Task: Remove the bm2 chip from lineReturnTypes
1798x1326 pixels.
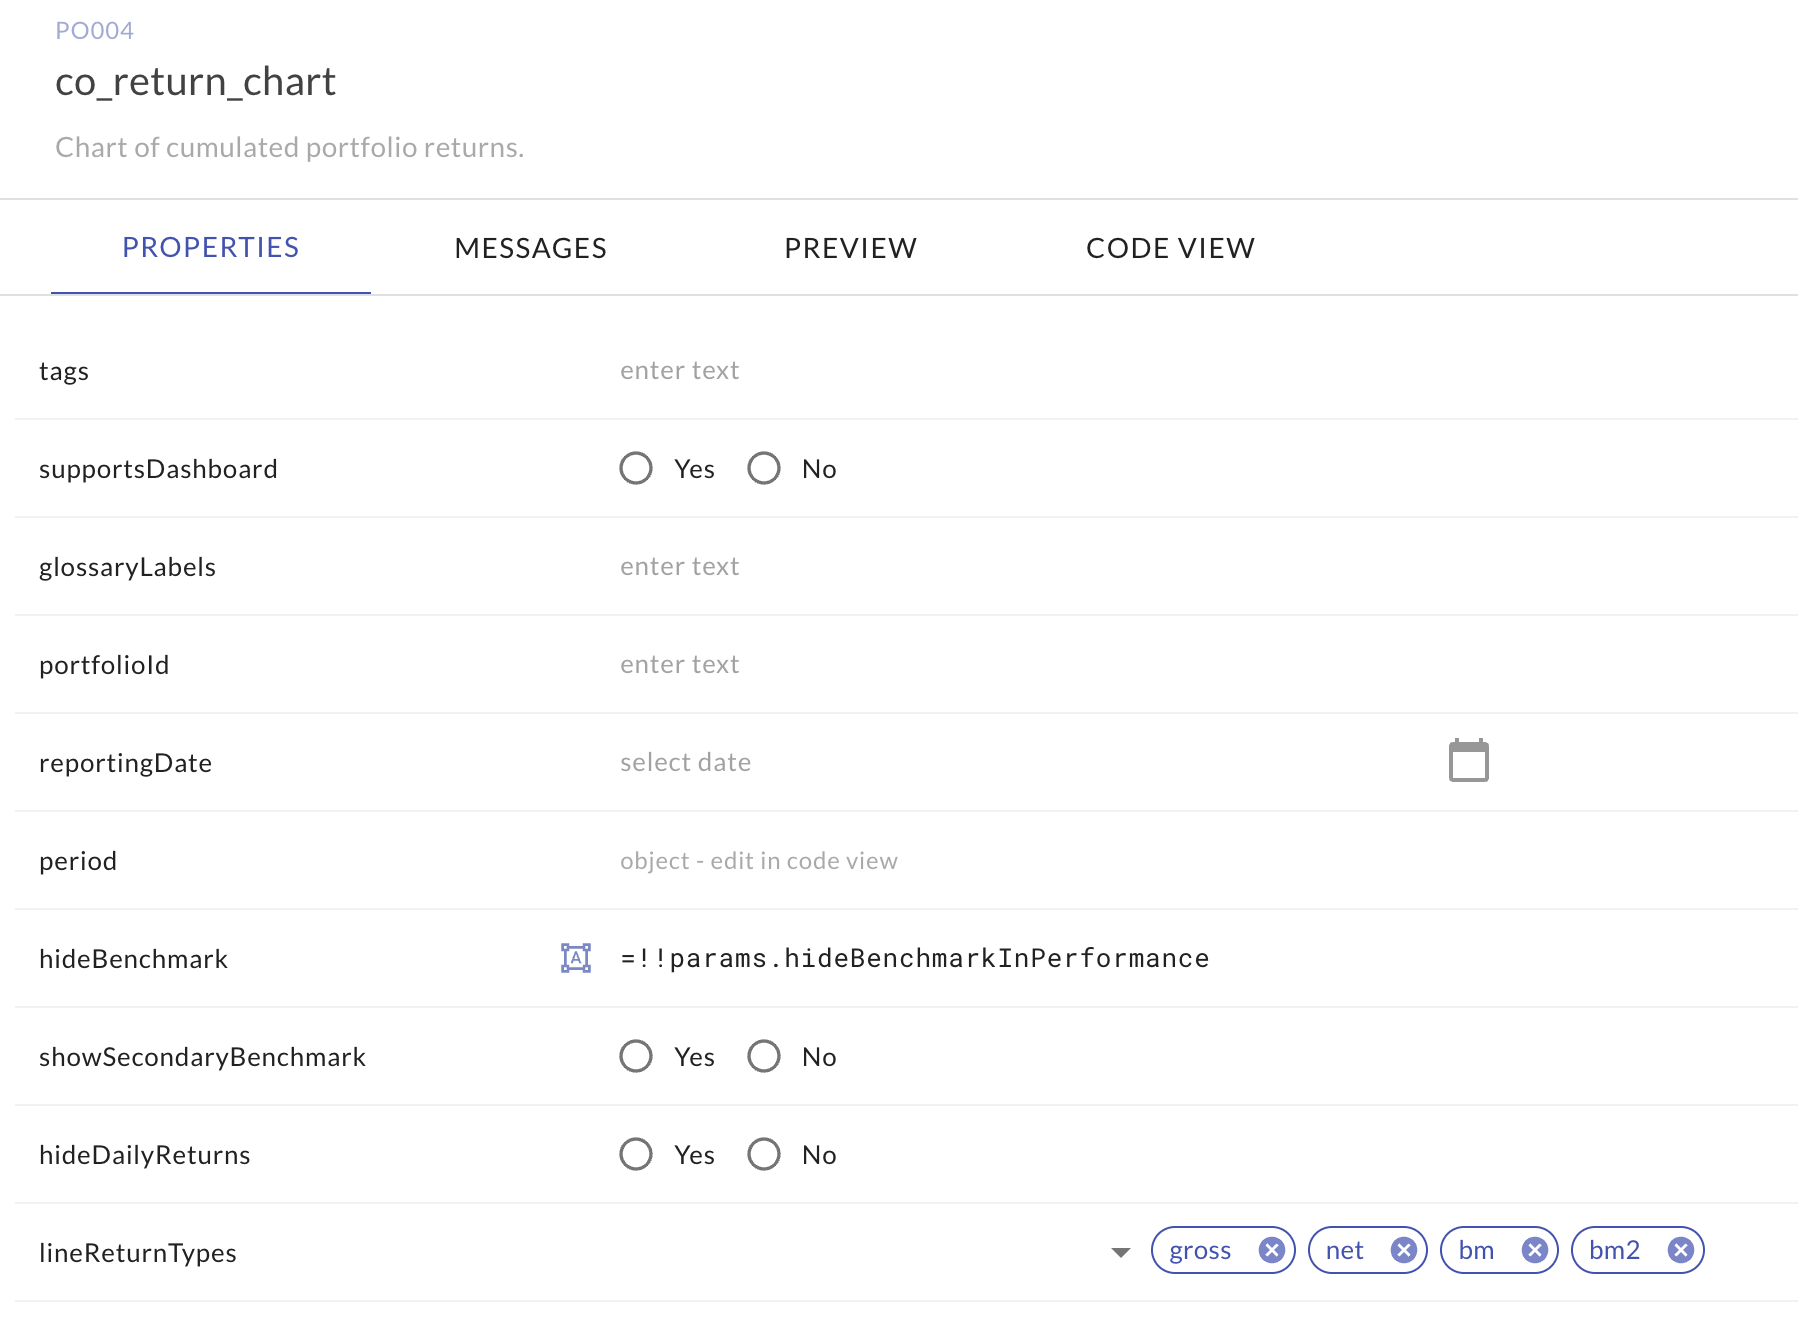Action: 1681,1250
